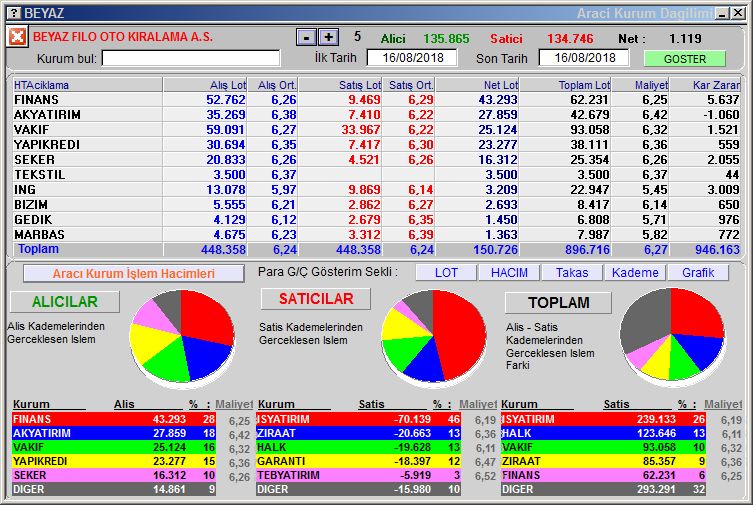Click the blue HALK 123.646 total row
Image resolution: width=753 pixels, height=505 pixels.
pyautogui.click(x=603, y=433)
